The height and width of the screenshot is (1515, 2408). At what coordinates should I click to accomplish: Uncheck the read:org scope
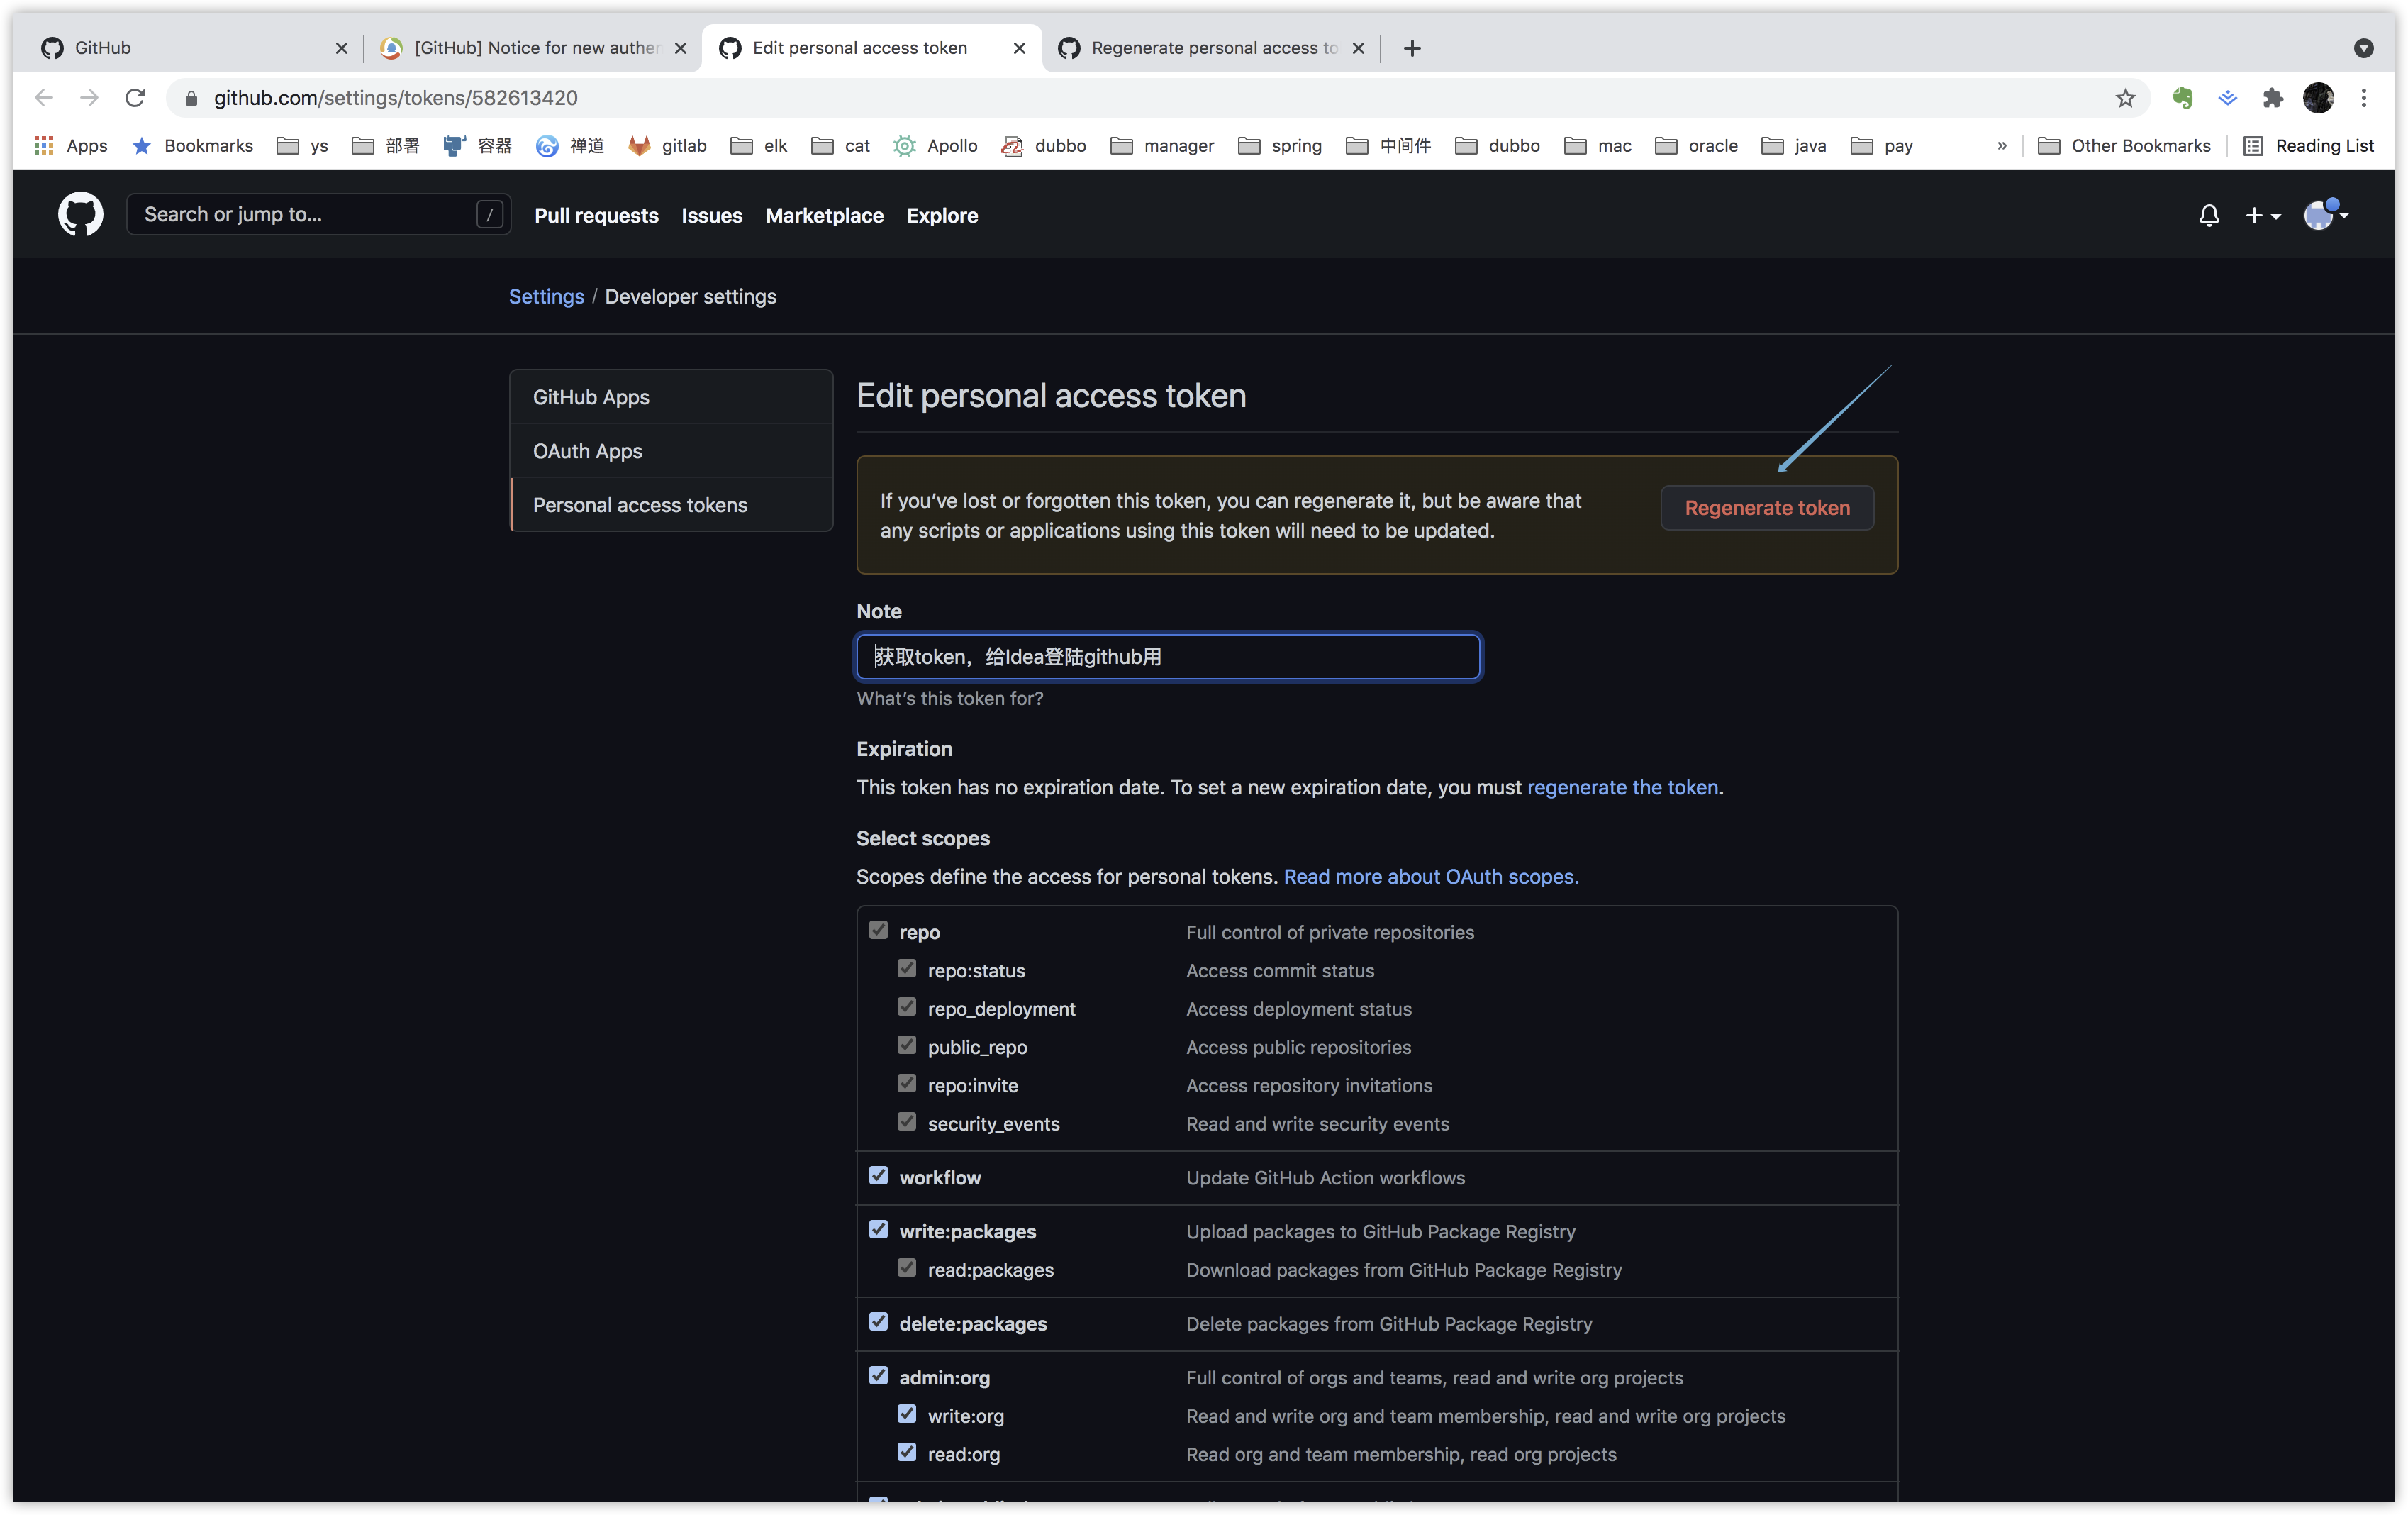tap(907, 1452)
